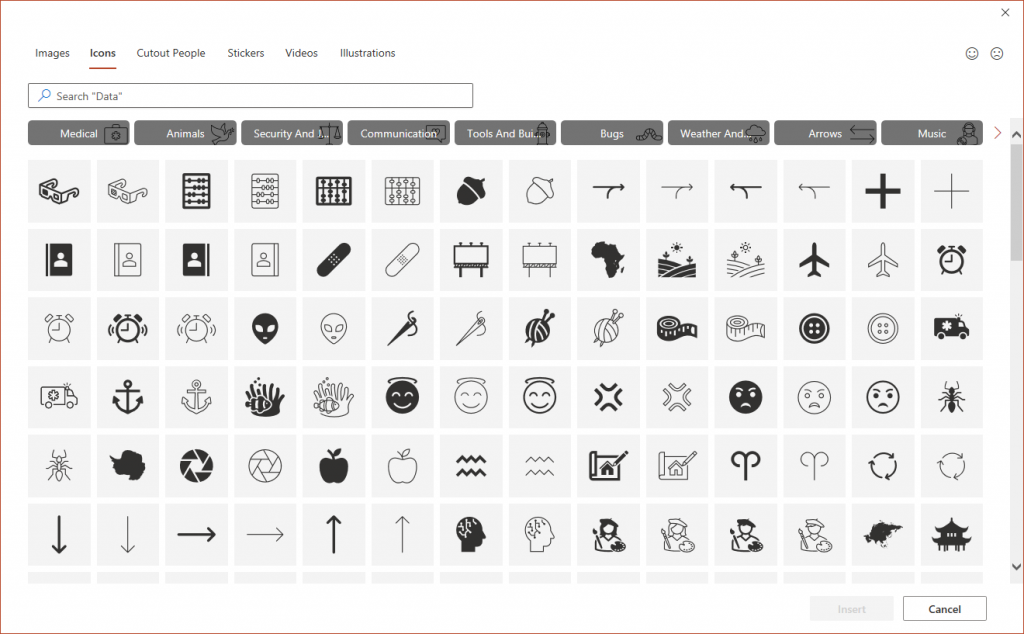This screenshot has width=1024, height=634.
Task: Select the acorn icon
Action: (471, 191)
